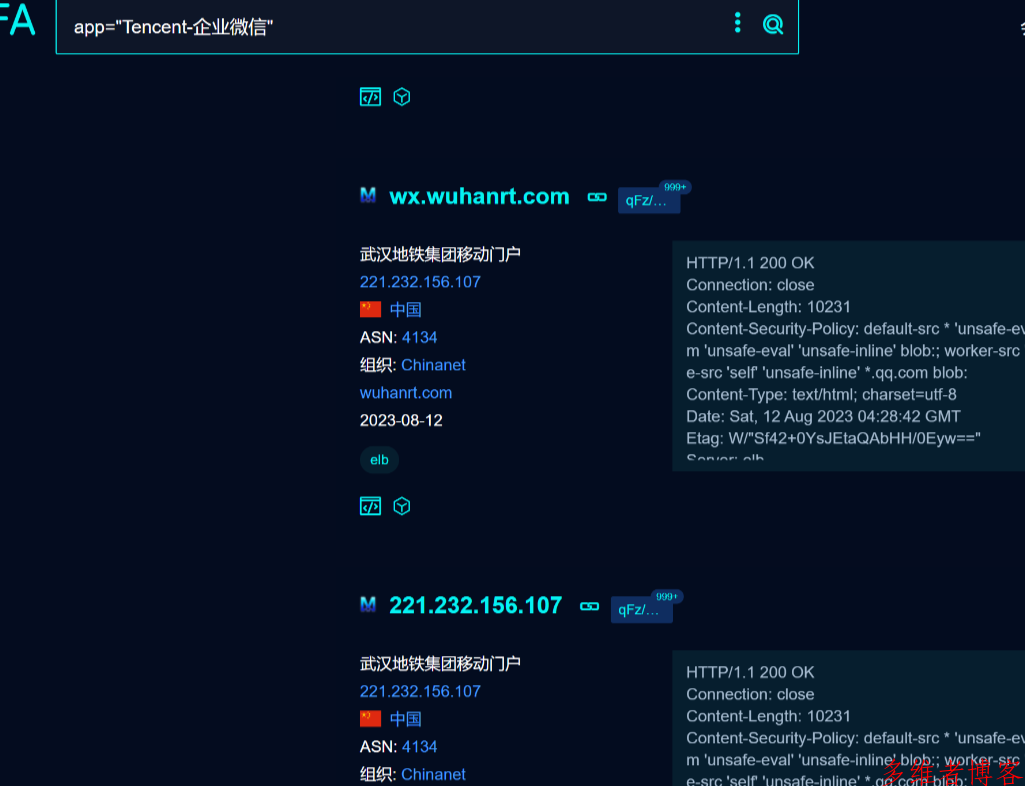Click the M icon beside the 221.232.156.107 heading

368,604
